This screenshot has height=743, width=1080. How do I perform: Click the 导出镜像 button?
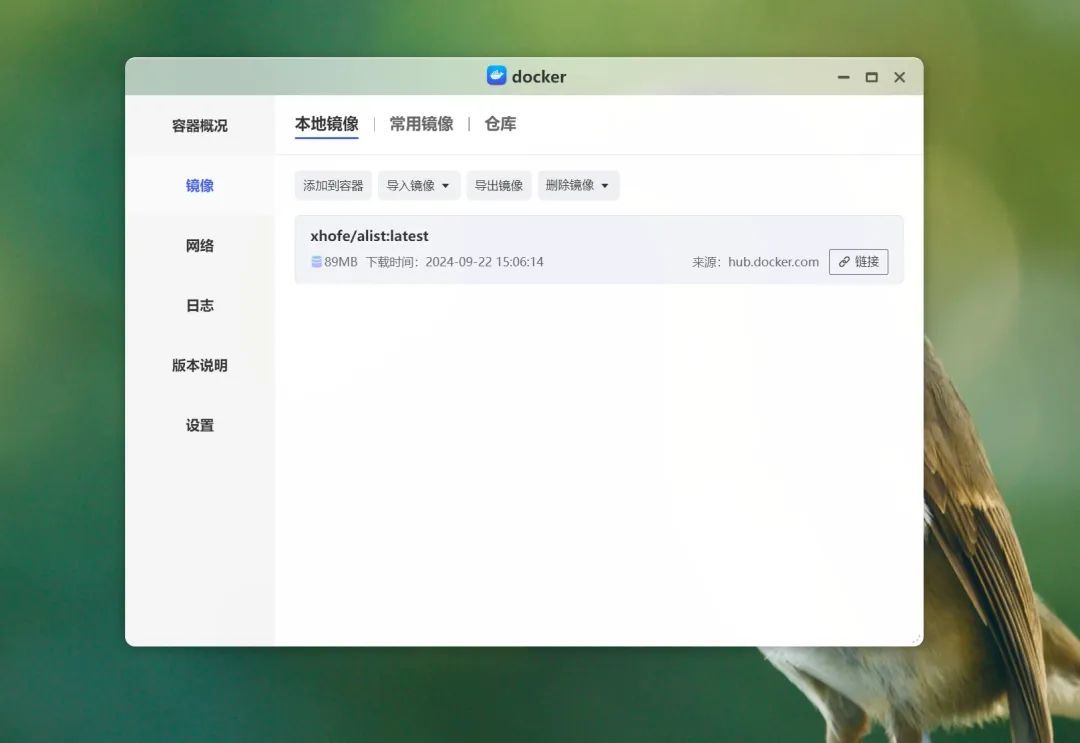499,185
